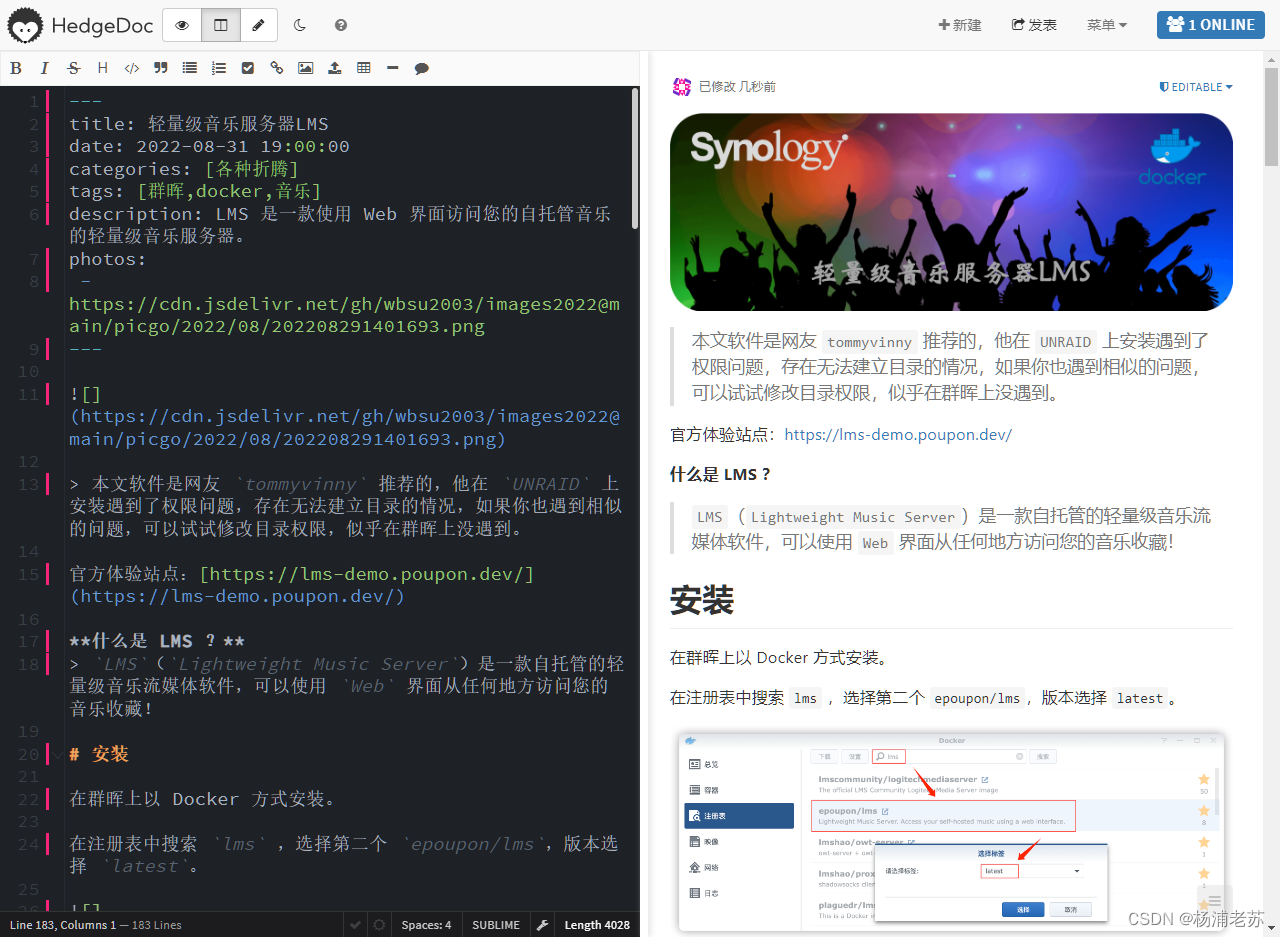Insert a comment with the speech bubble icon
The image size is (1280, 937).
point(421,68)
